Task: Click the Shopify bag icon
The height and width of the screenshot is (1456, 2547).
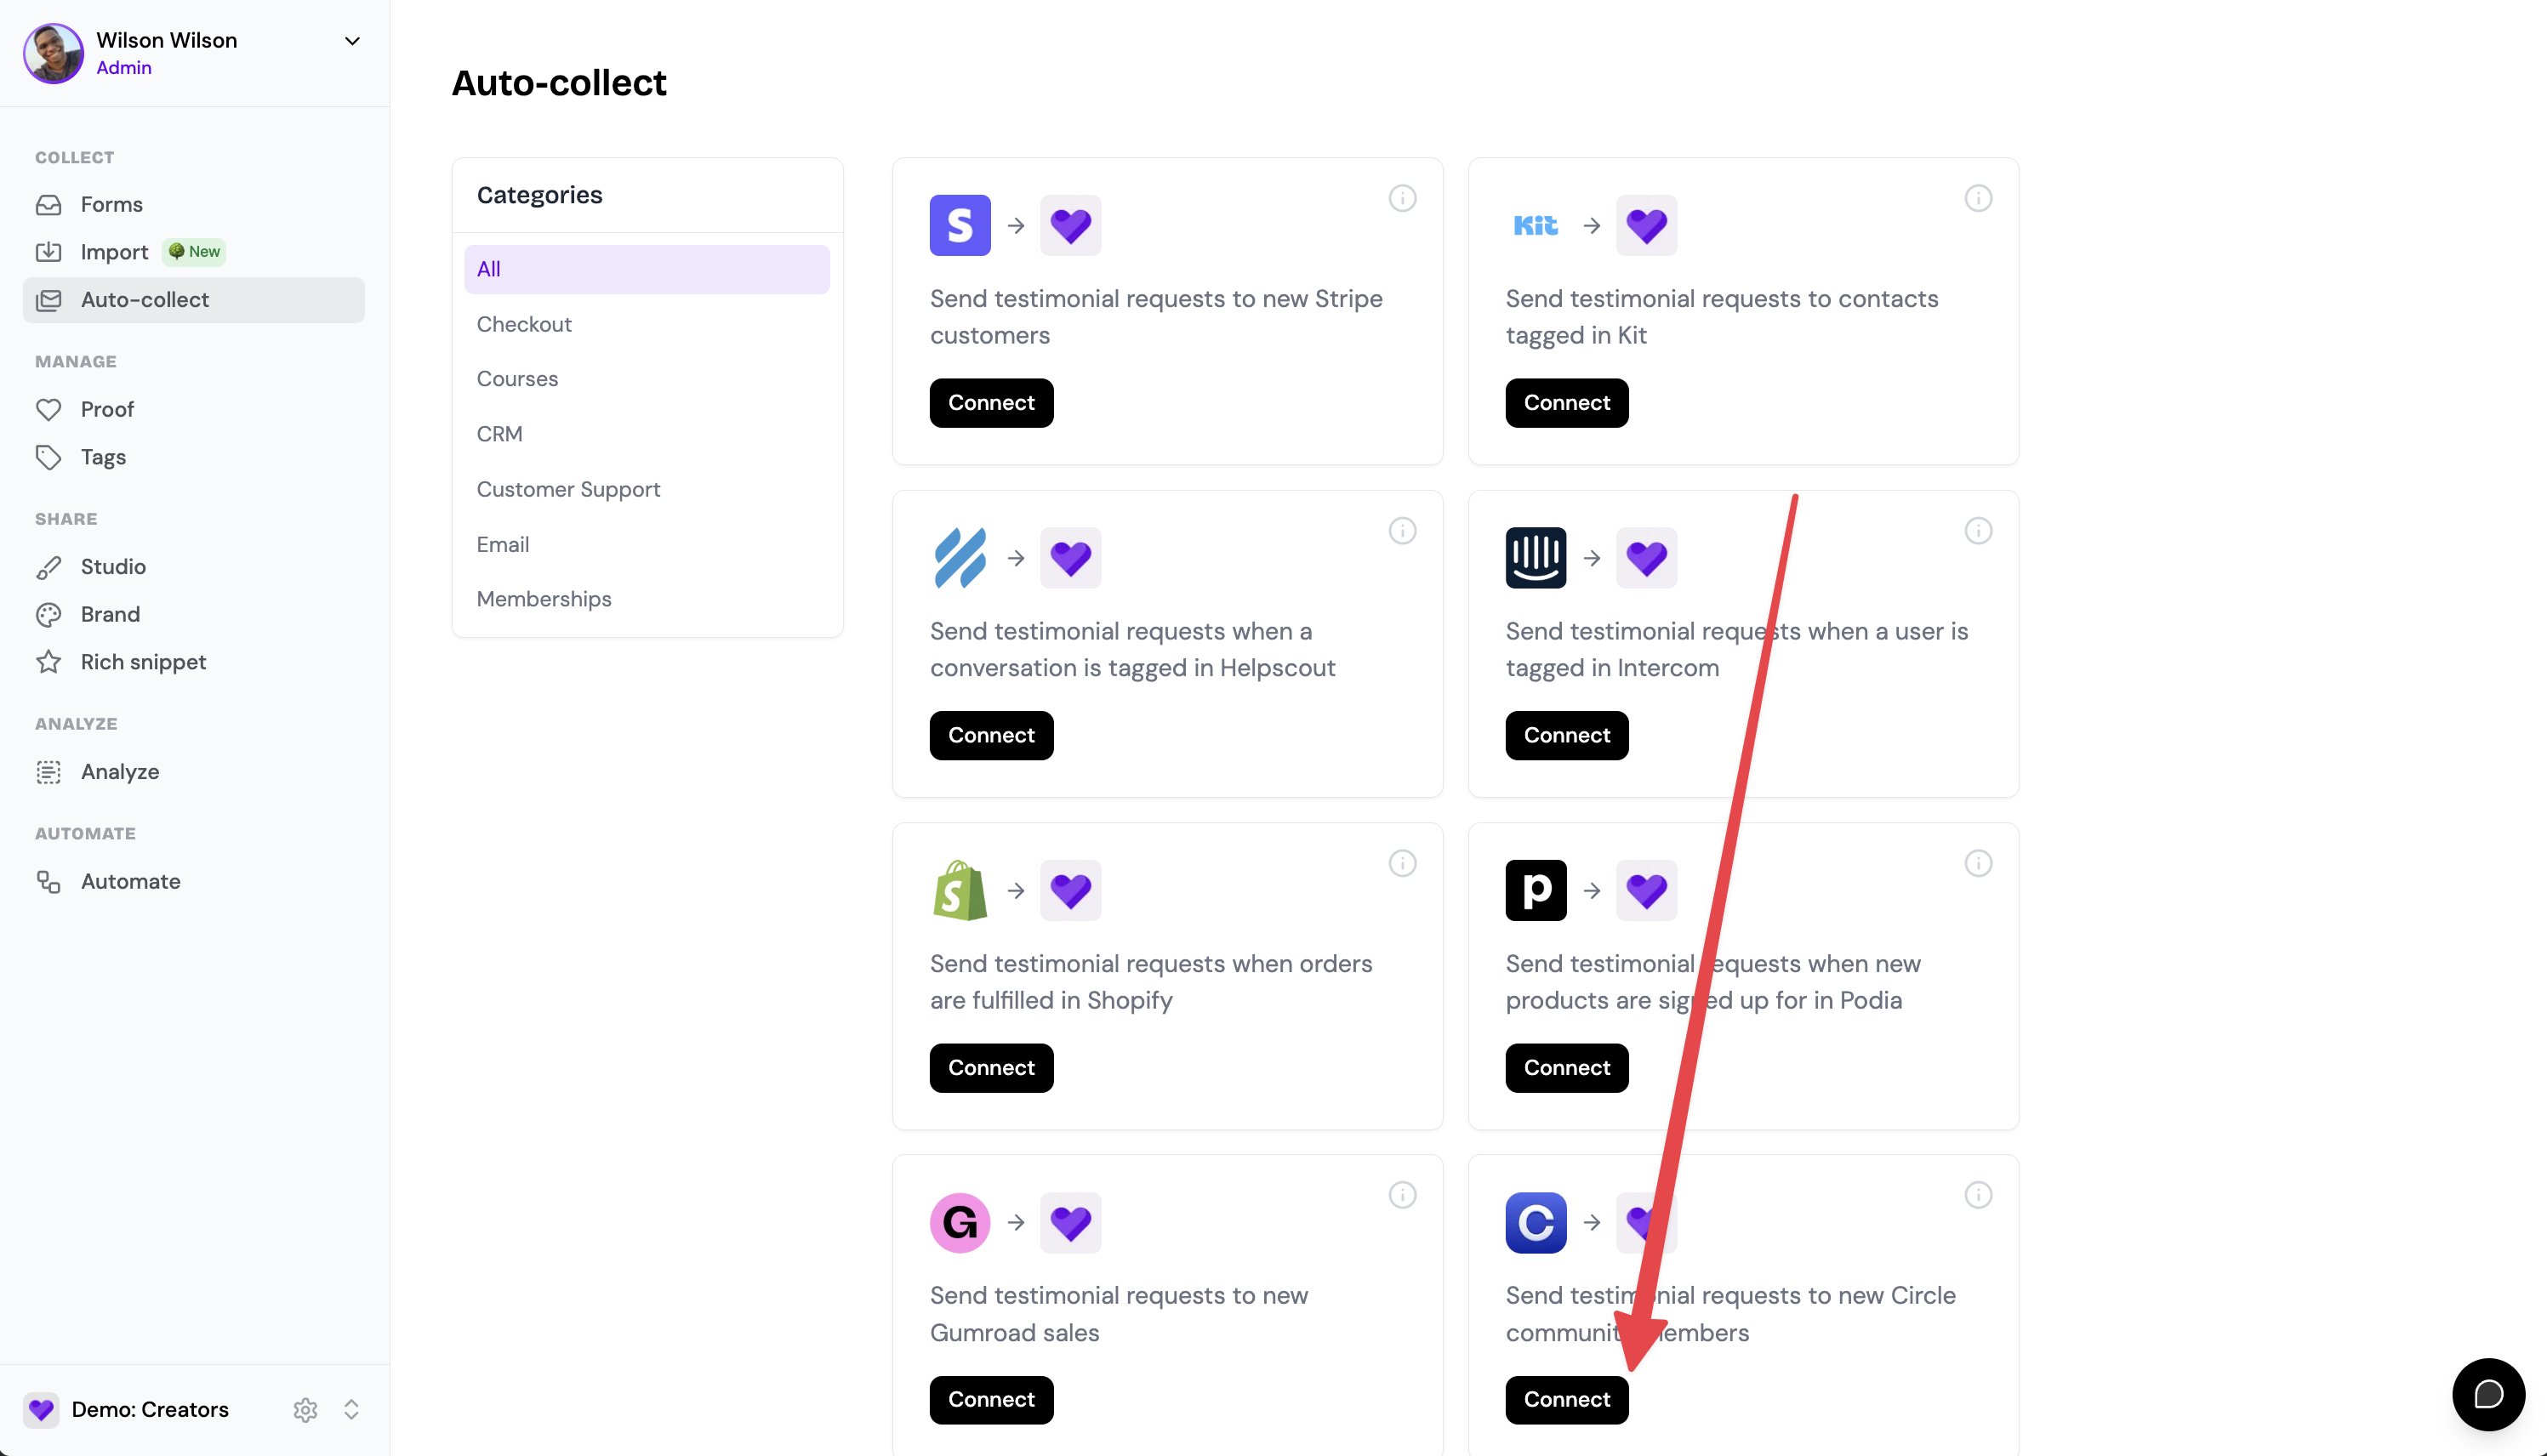Action: 960,890
